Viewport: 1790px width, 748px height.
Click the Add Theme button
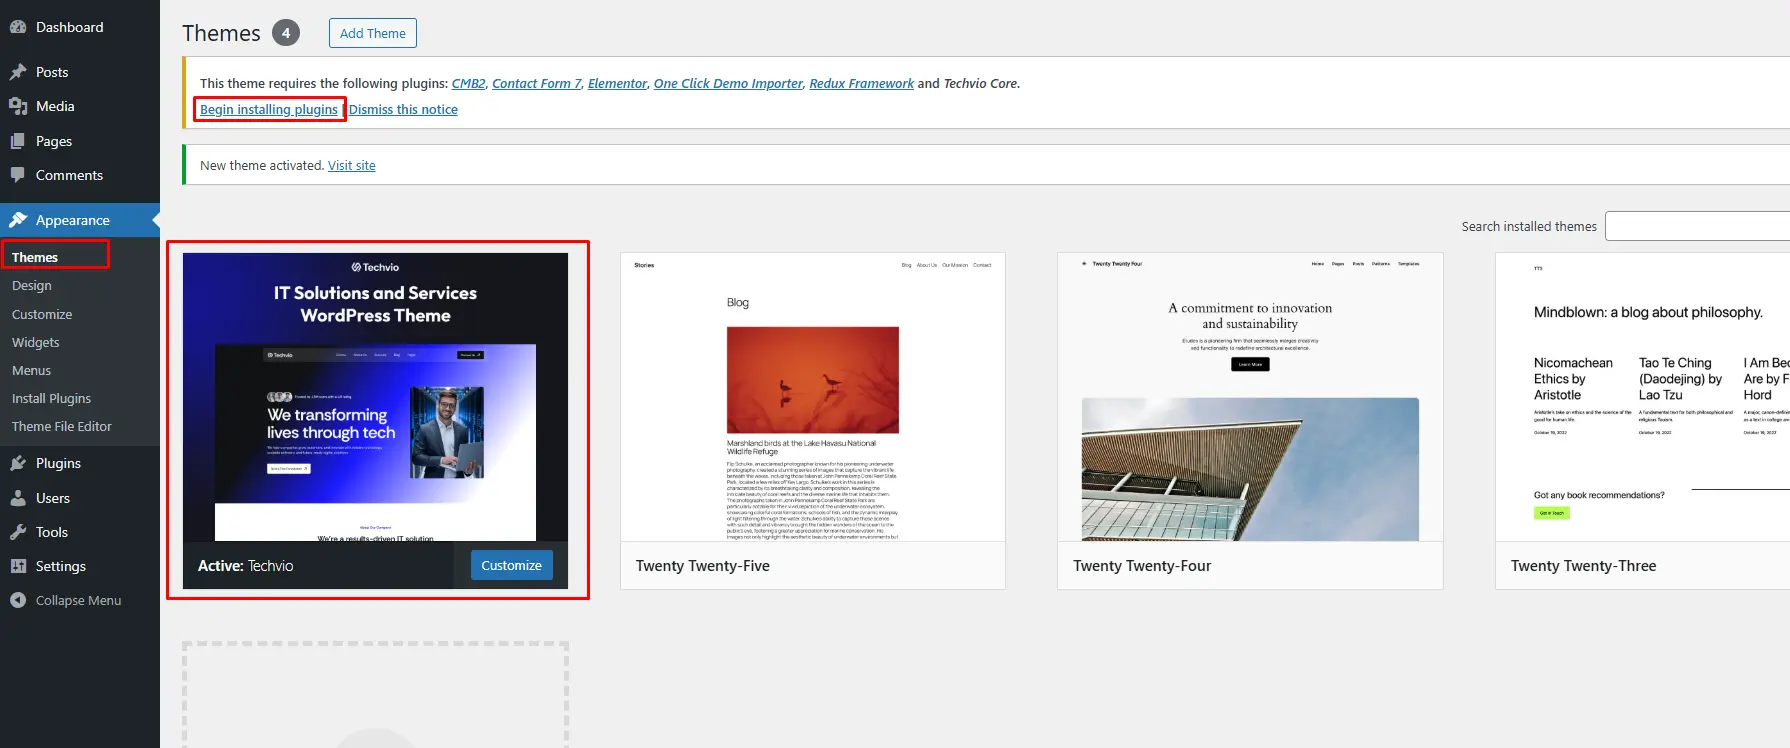point(373,33)
